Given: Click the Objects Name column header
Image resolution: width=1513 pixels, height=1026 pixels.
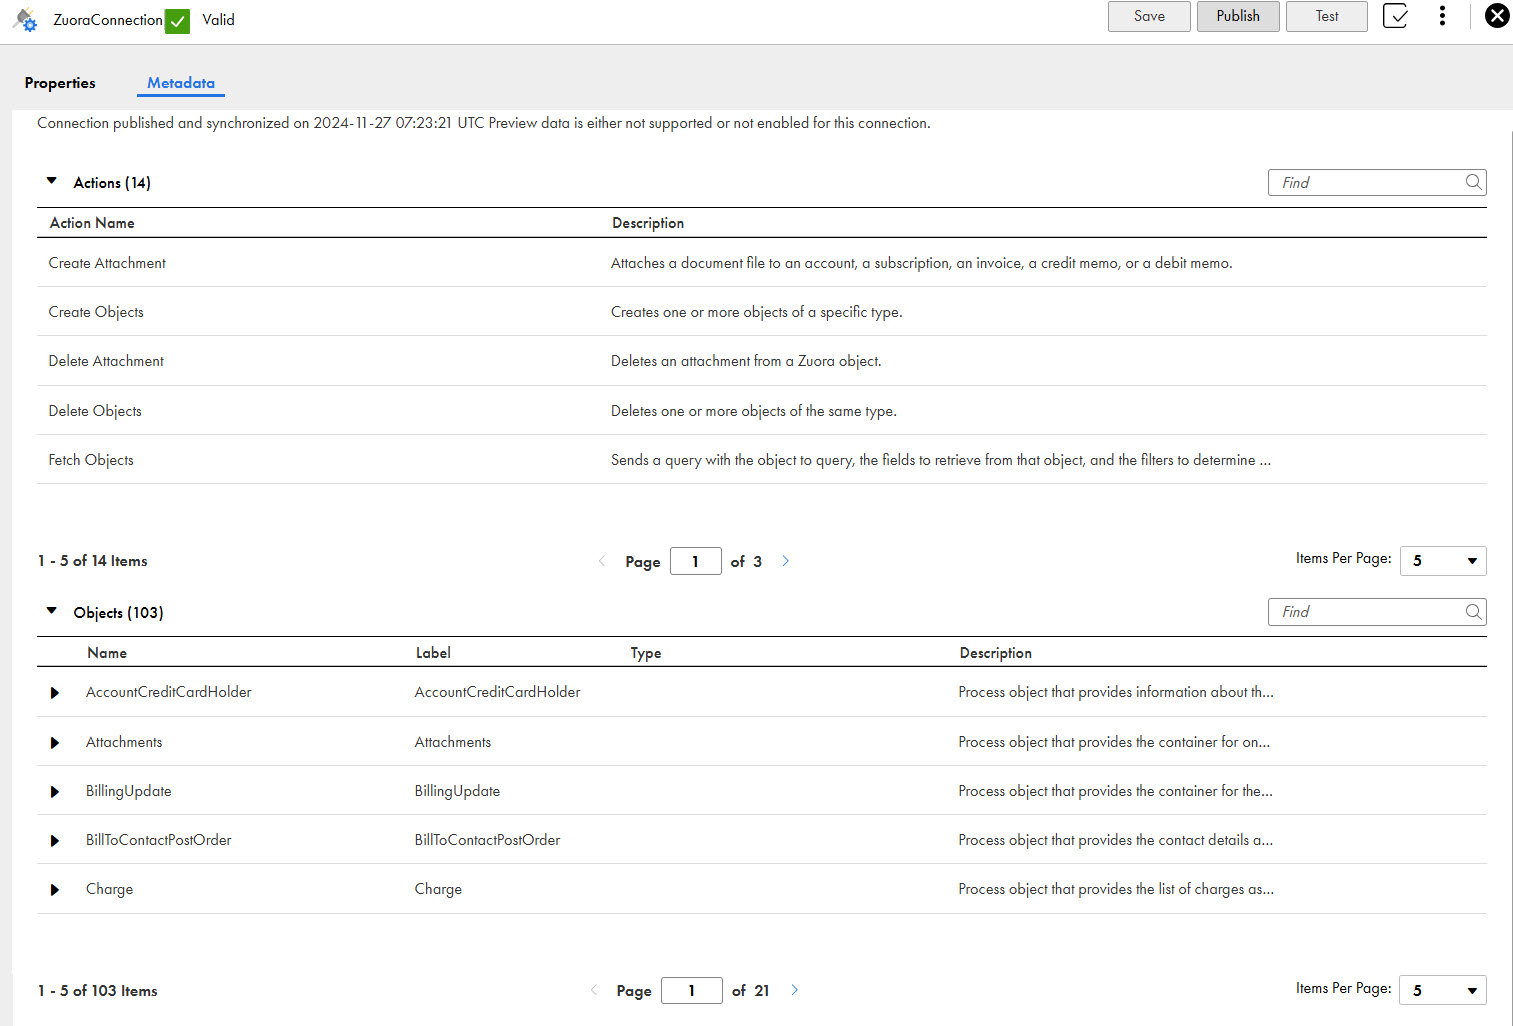Looking at the screenshot, I should pos(107,653).
